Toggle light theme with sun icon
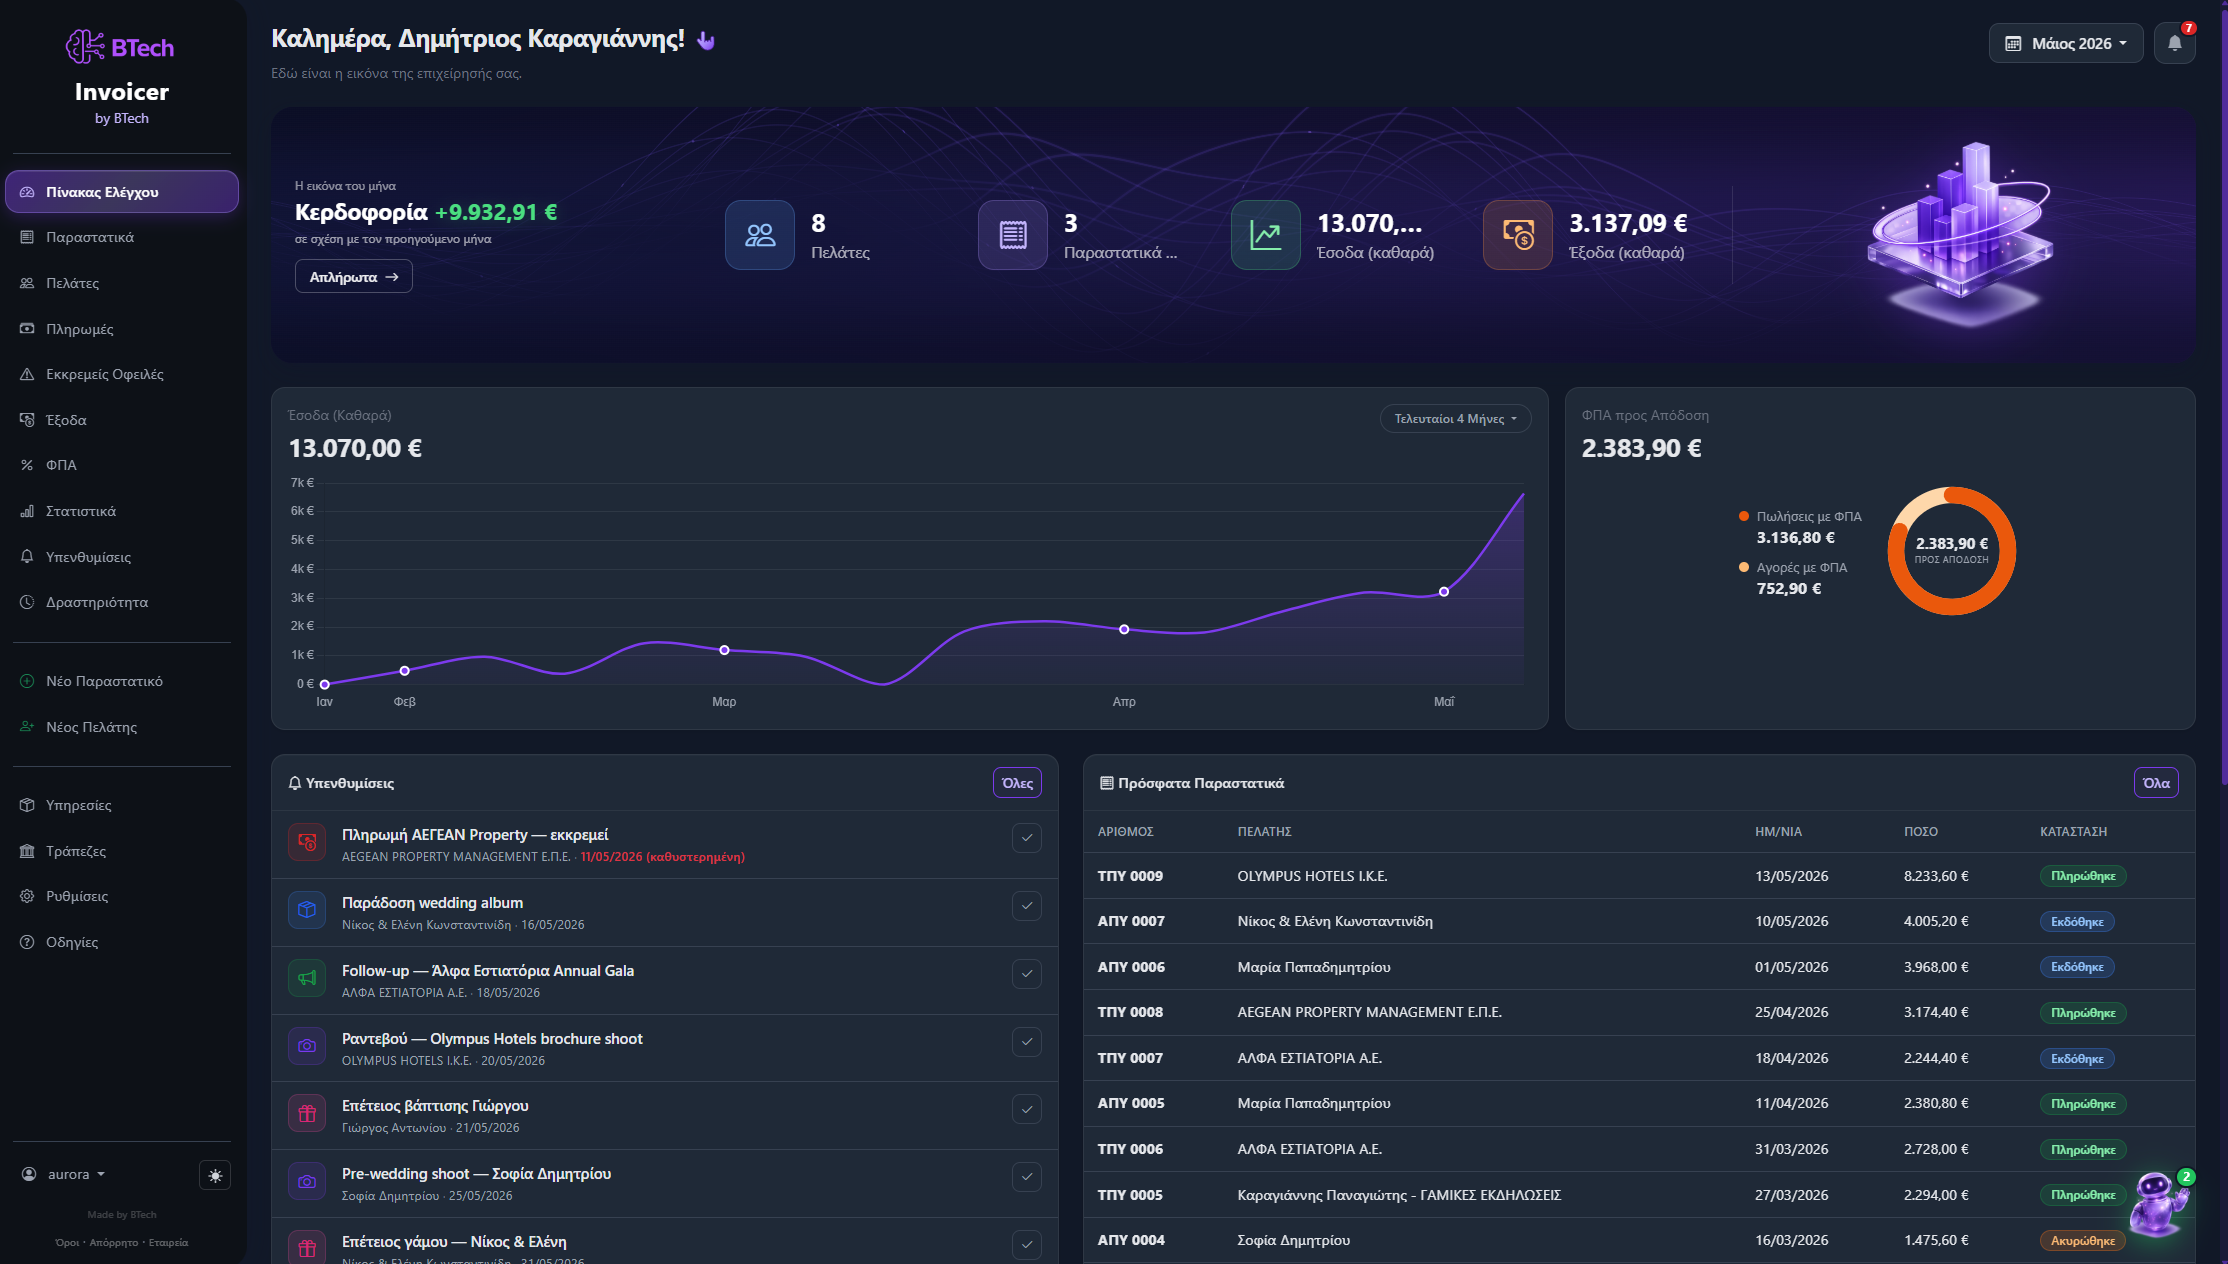Image resolution: width=2228 pixels, height=1264 pixels. pos(215,1175)
